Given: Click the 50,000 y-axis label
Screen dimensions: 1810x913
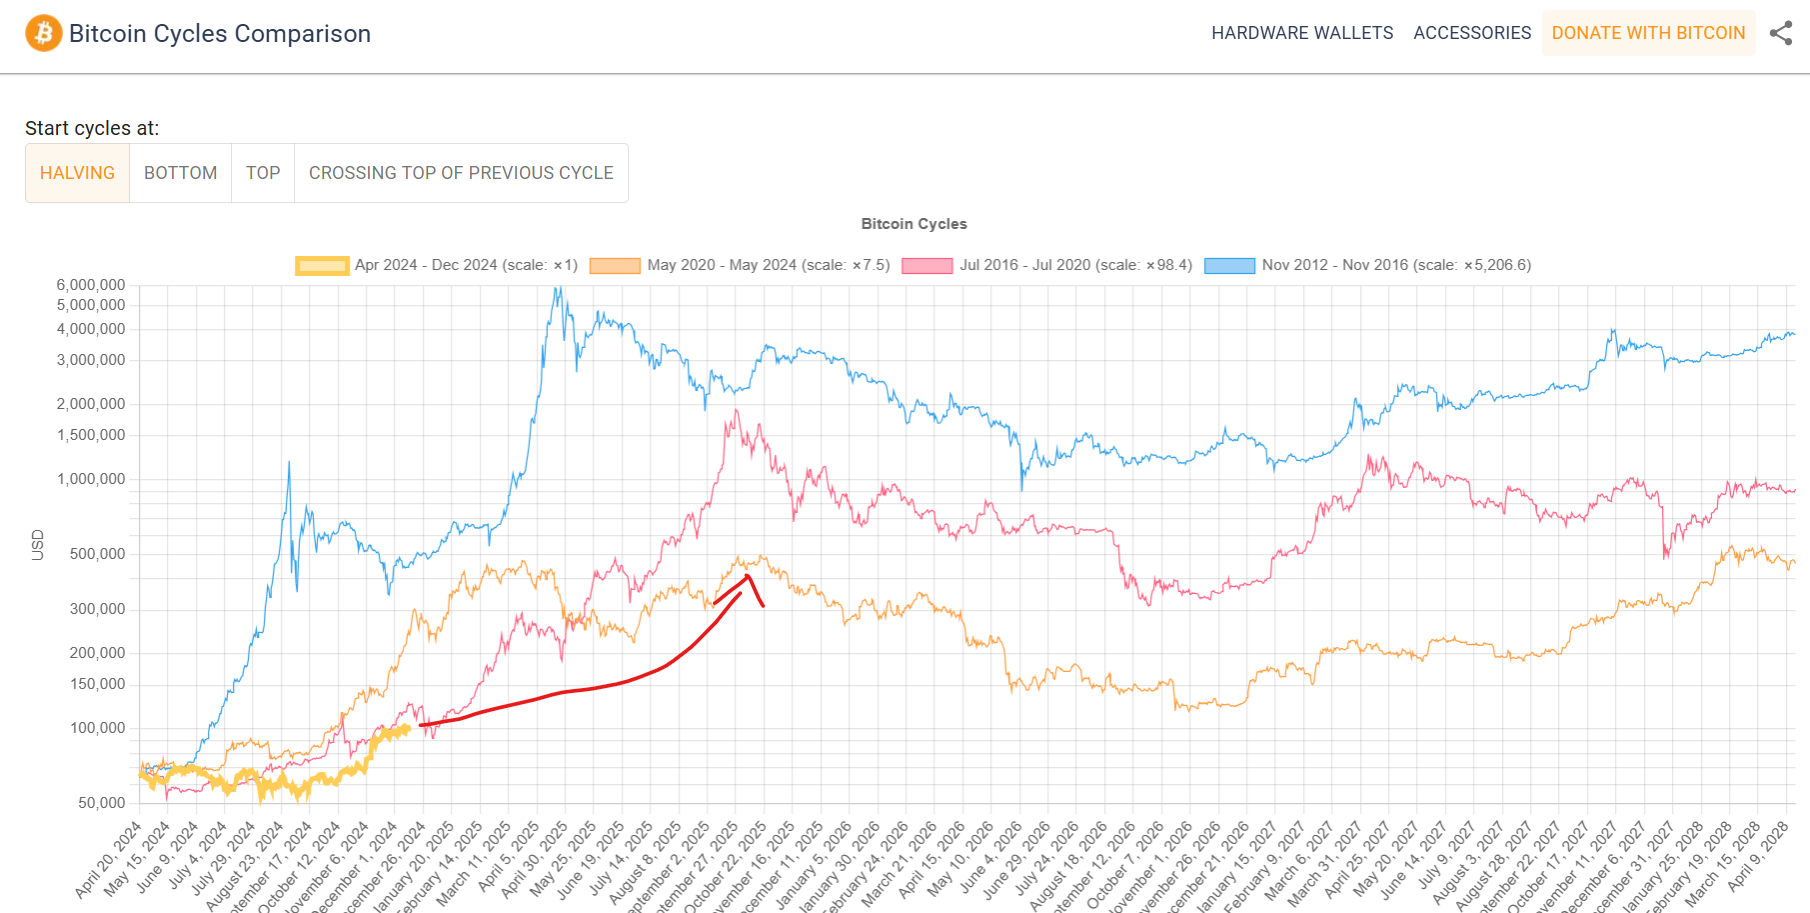Looking at the screenshot, I should coord(102,803).
